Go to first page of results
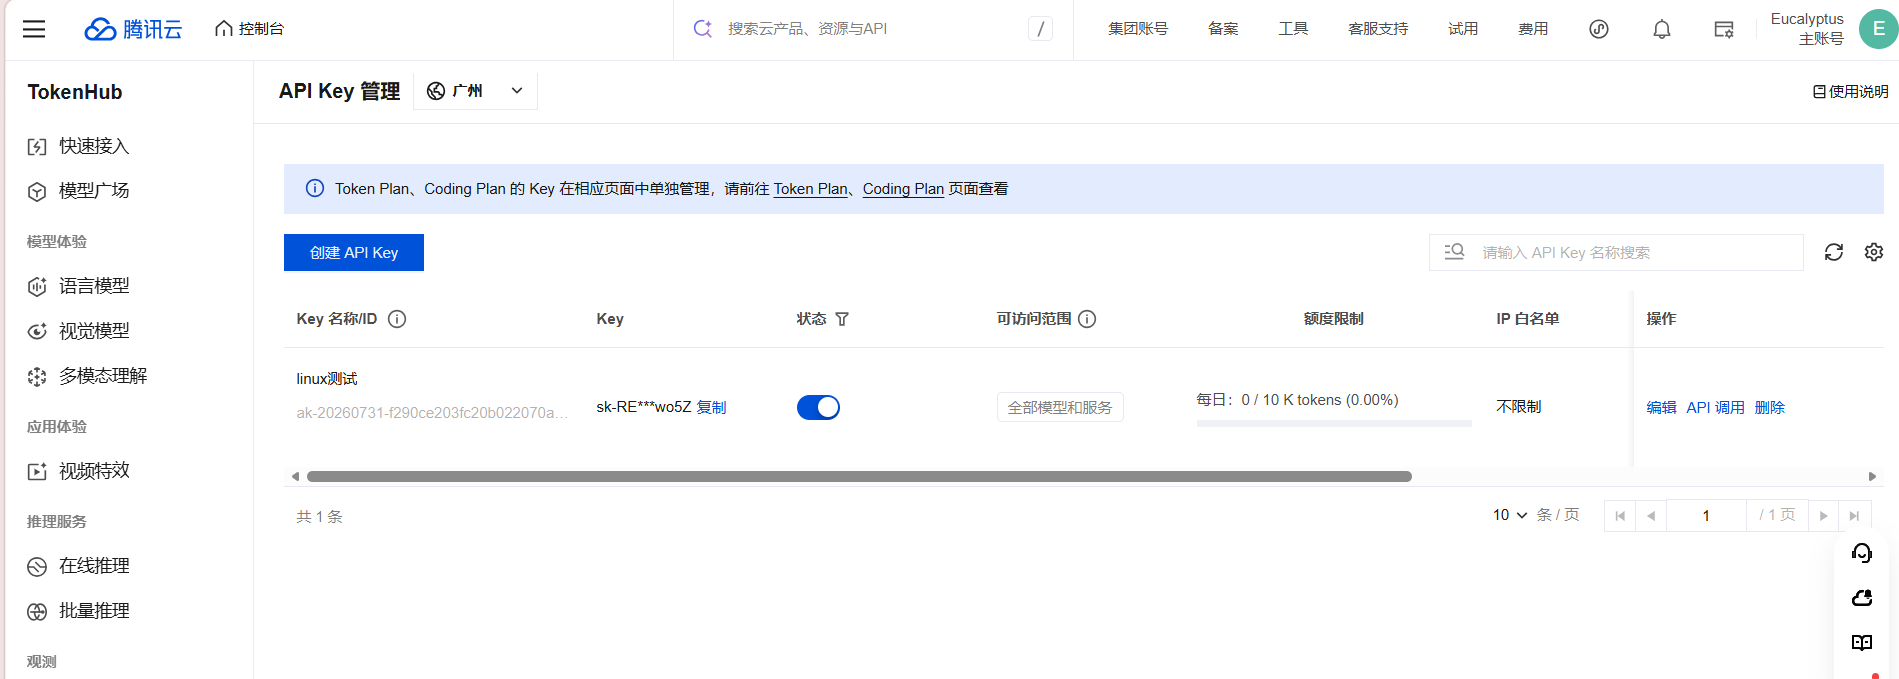Screen dimensions: 1899x679 click(1620, 516)
